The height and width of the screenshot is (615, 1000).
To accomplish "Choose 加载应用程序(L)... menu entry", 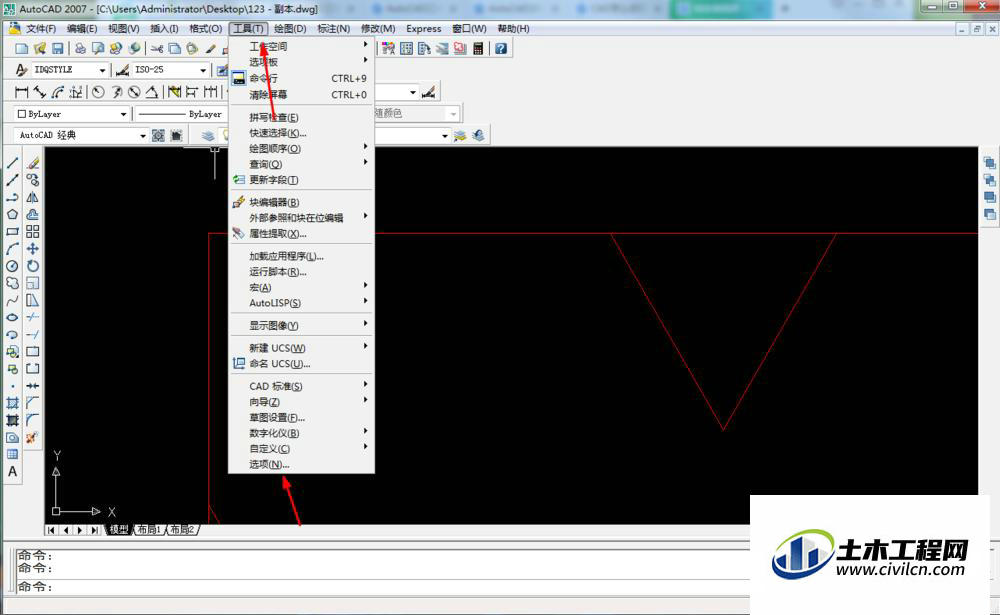I will coord(301,256).
